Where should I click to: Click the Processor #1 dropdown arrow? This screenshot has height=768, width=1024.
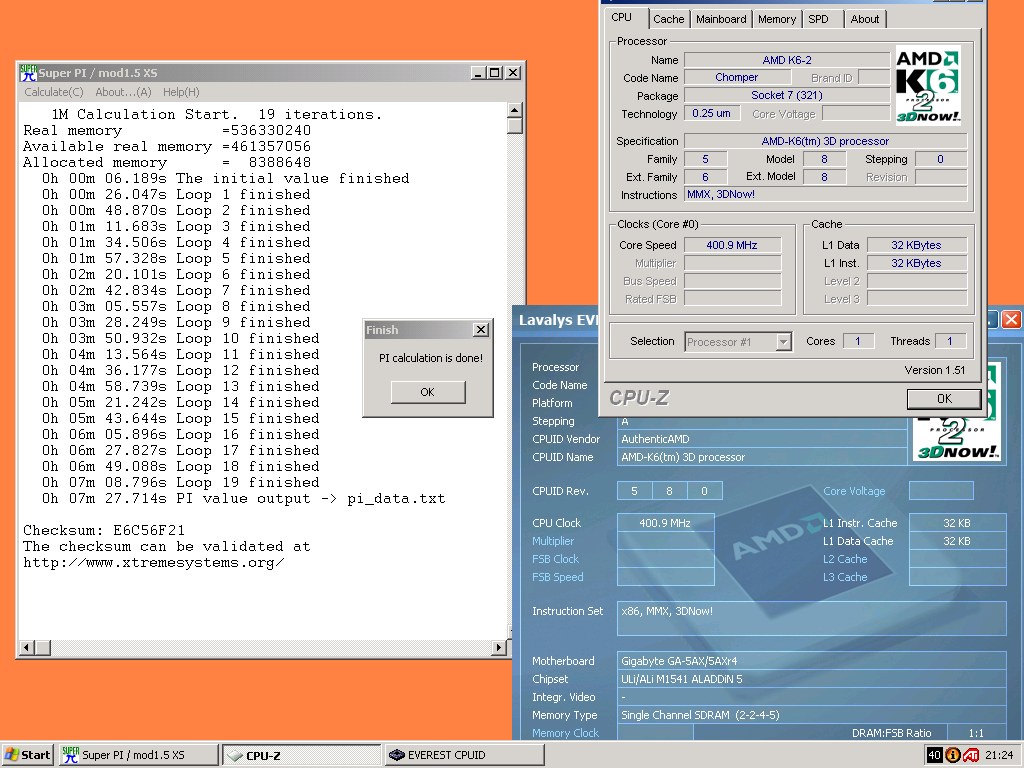[x=784, y=342]
